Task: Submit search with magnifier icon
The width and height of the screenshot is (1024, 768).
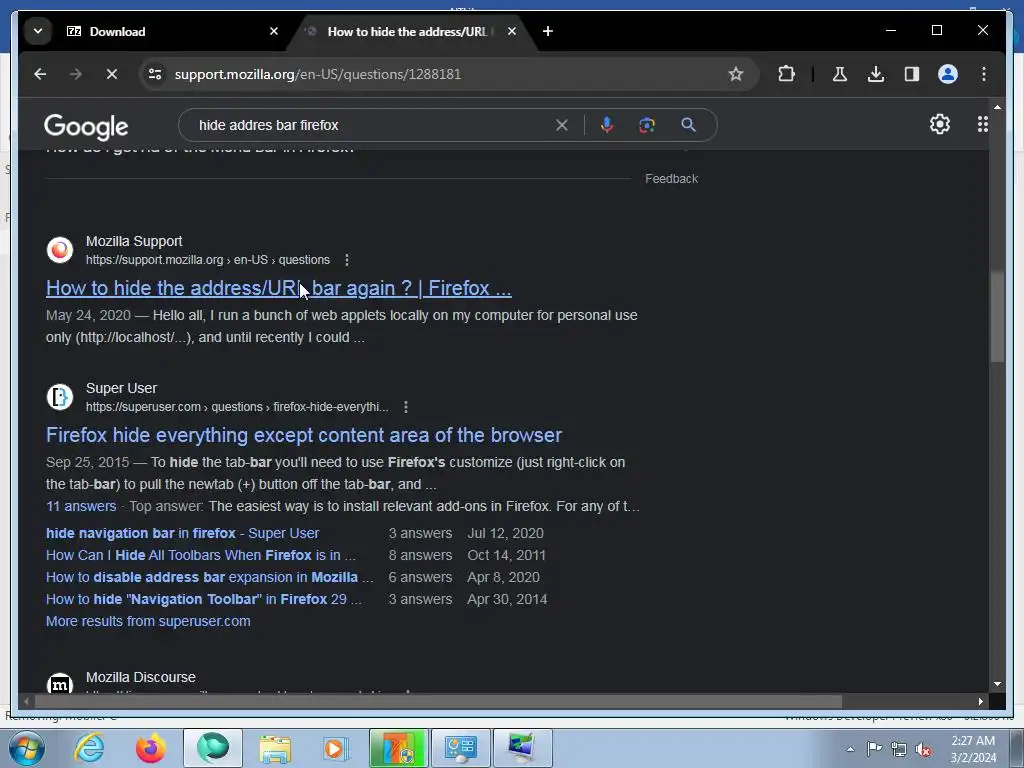Action: (x=688, y=125)
